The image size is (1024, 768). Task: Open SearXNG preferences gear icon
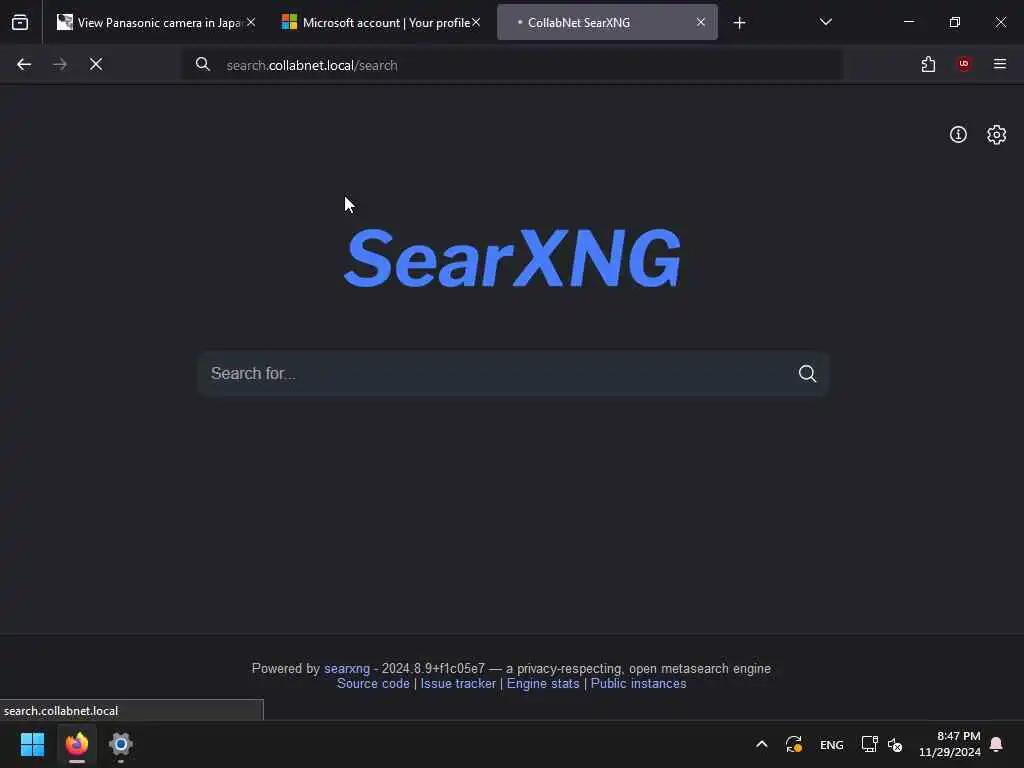(996, 135)
